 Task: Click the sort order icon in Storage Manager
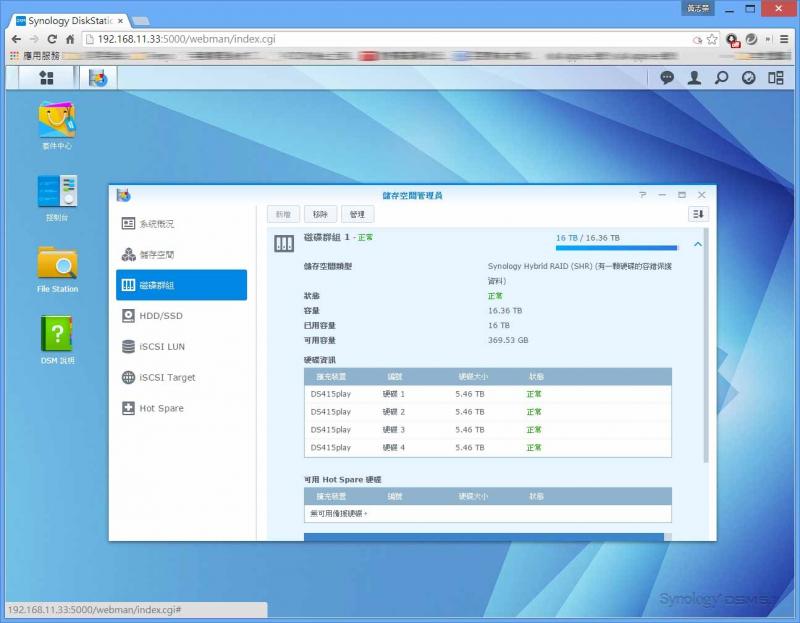tap(698, 214)
